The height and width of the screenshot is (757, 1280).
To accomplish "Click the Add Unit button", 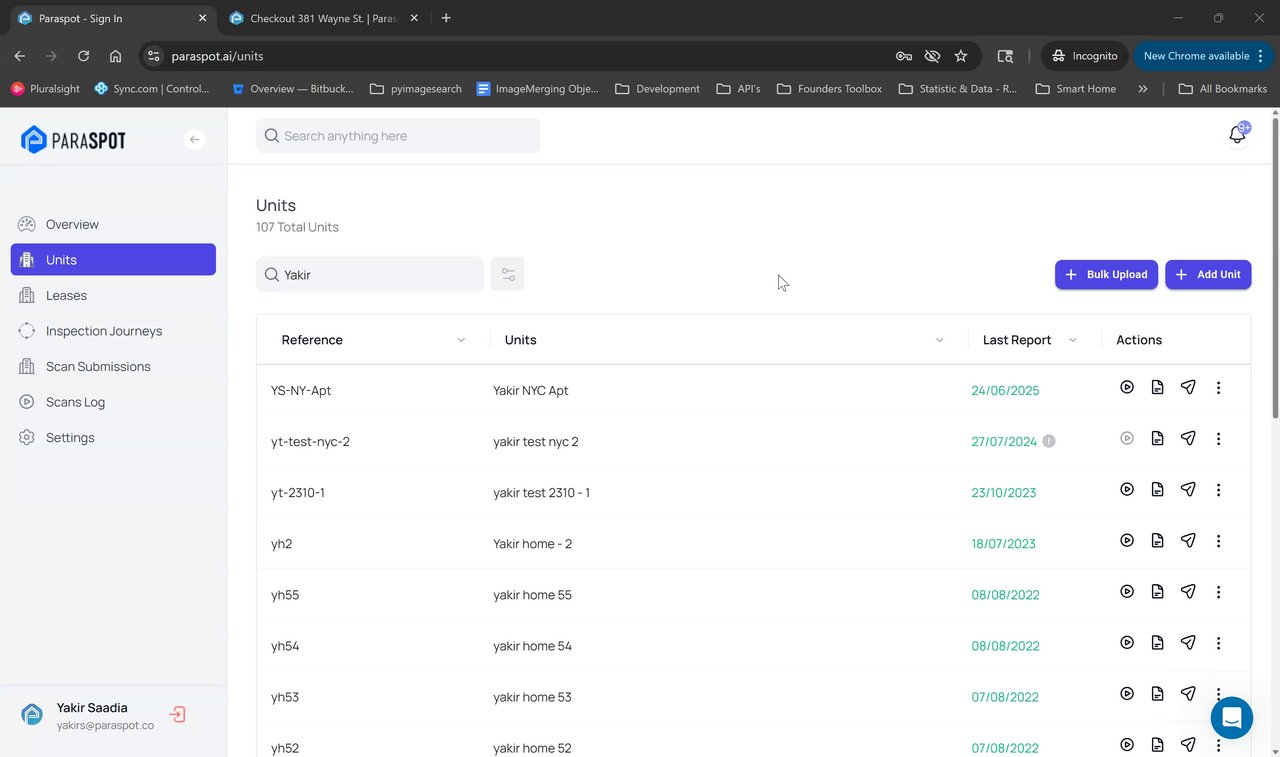I will pyautogui.click(x=1208, y=274).
